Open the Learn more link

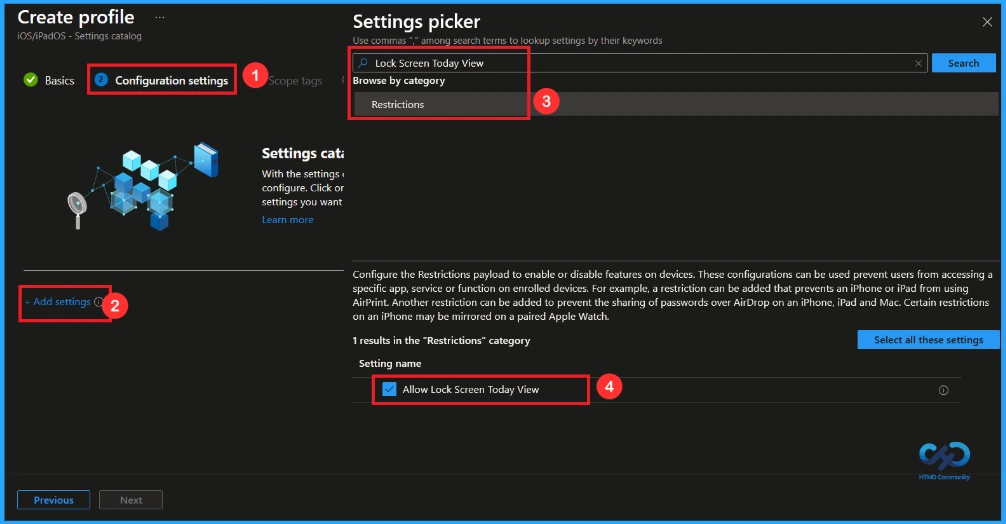coord(287,219)
